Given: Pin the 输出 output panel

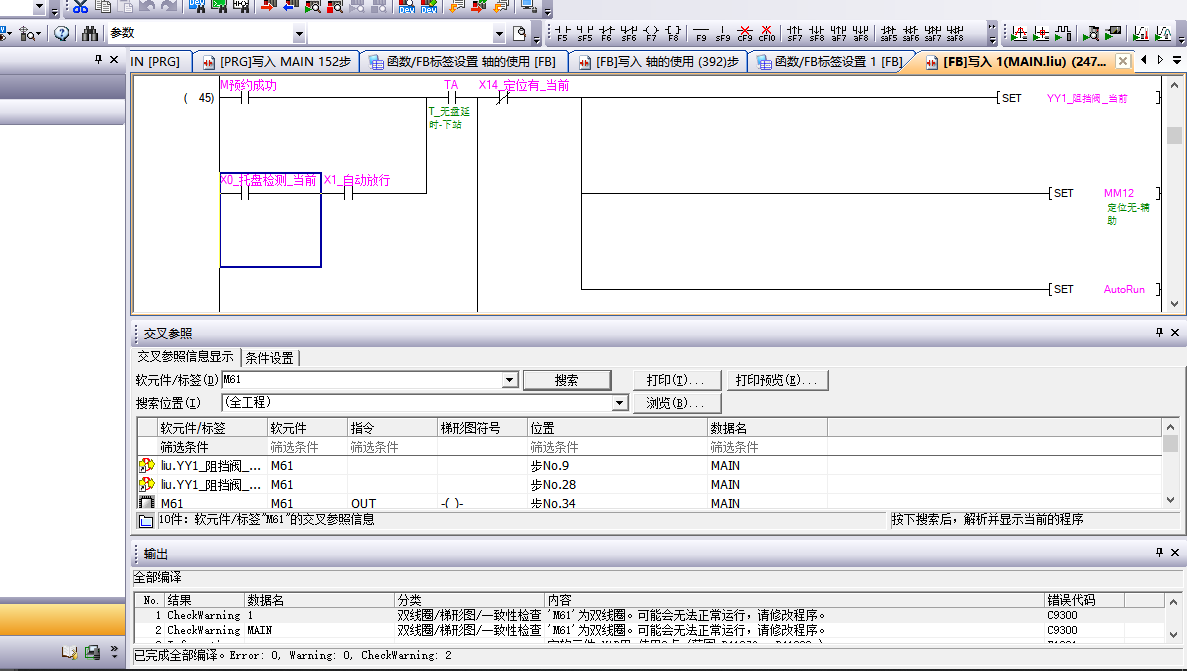Looking at the screenshot, I should click(x=1159, y=553).
